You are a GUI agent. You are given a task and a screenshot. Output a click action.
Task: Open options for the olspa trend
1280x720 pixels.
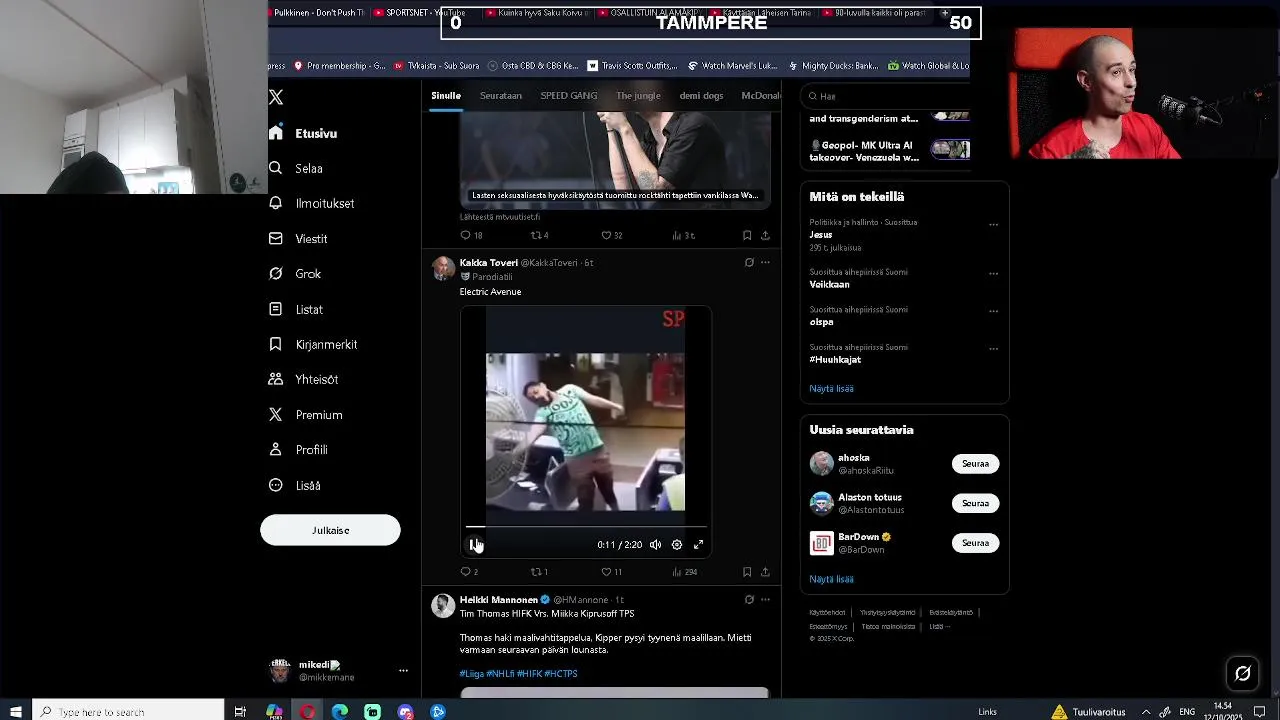[993, 311]
